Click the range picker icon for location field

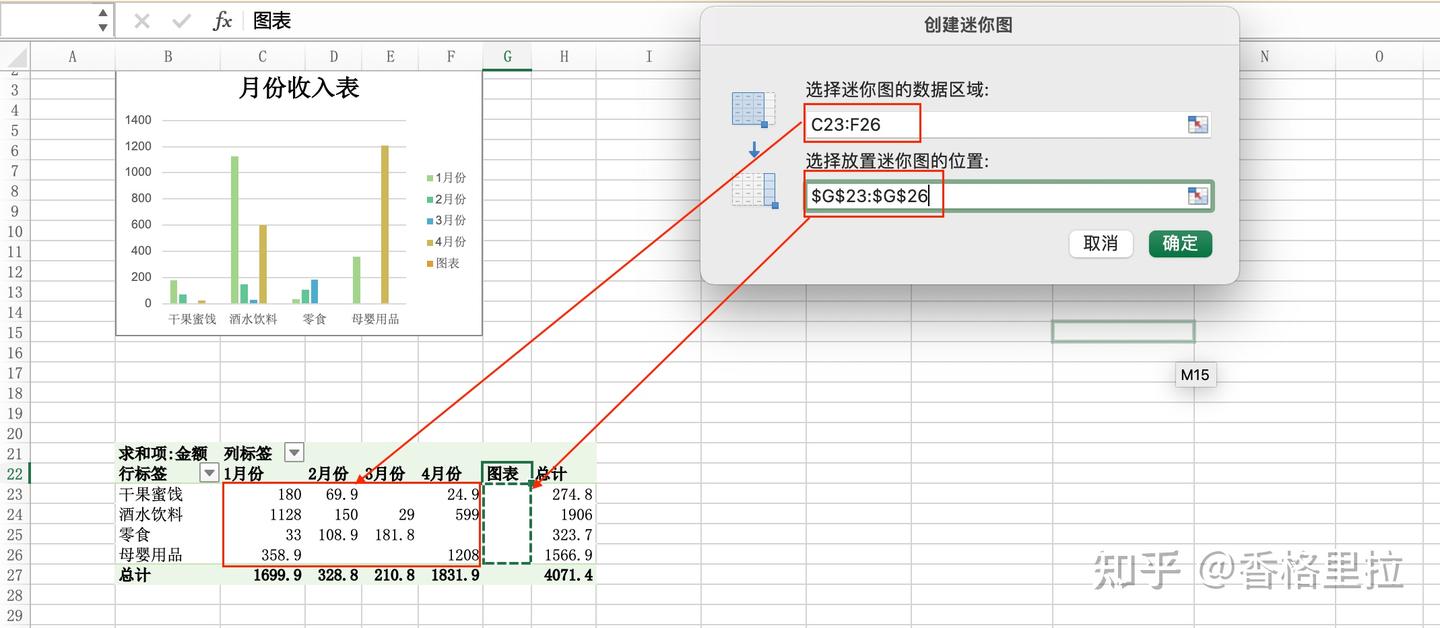click(1198, 196)
